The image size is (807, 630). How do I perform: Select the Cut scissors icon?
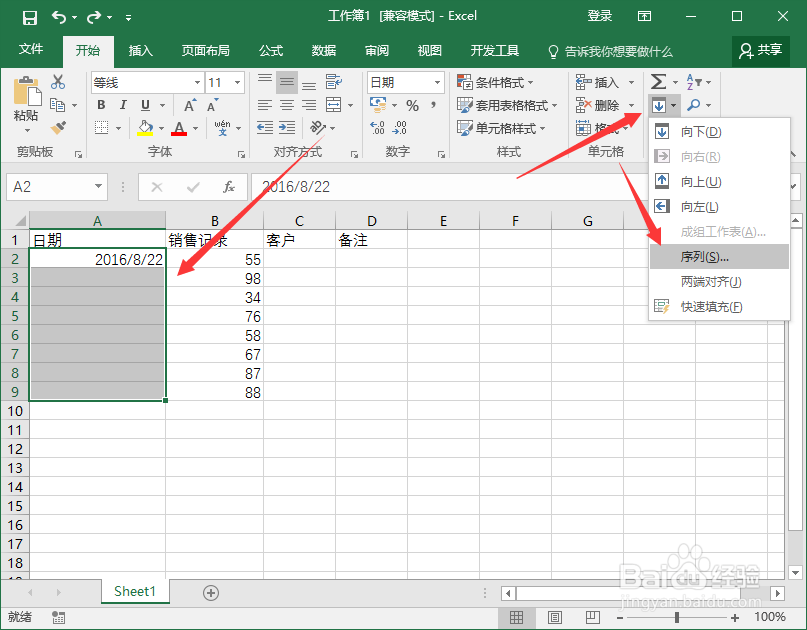[x=58, y=82]
